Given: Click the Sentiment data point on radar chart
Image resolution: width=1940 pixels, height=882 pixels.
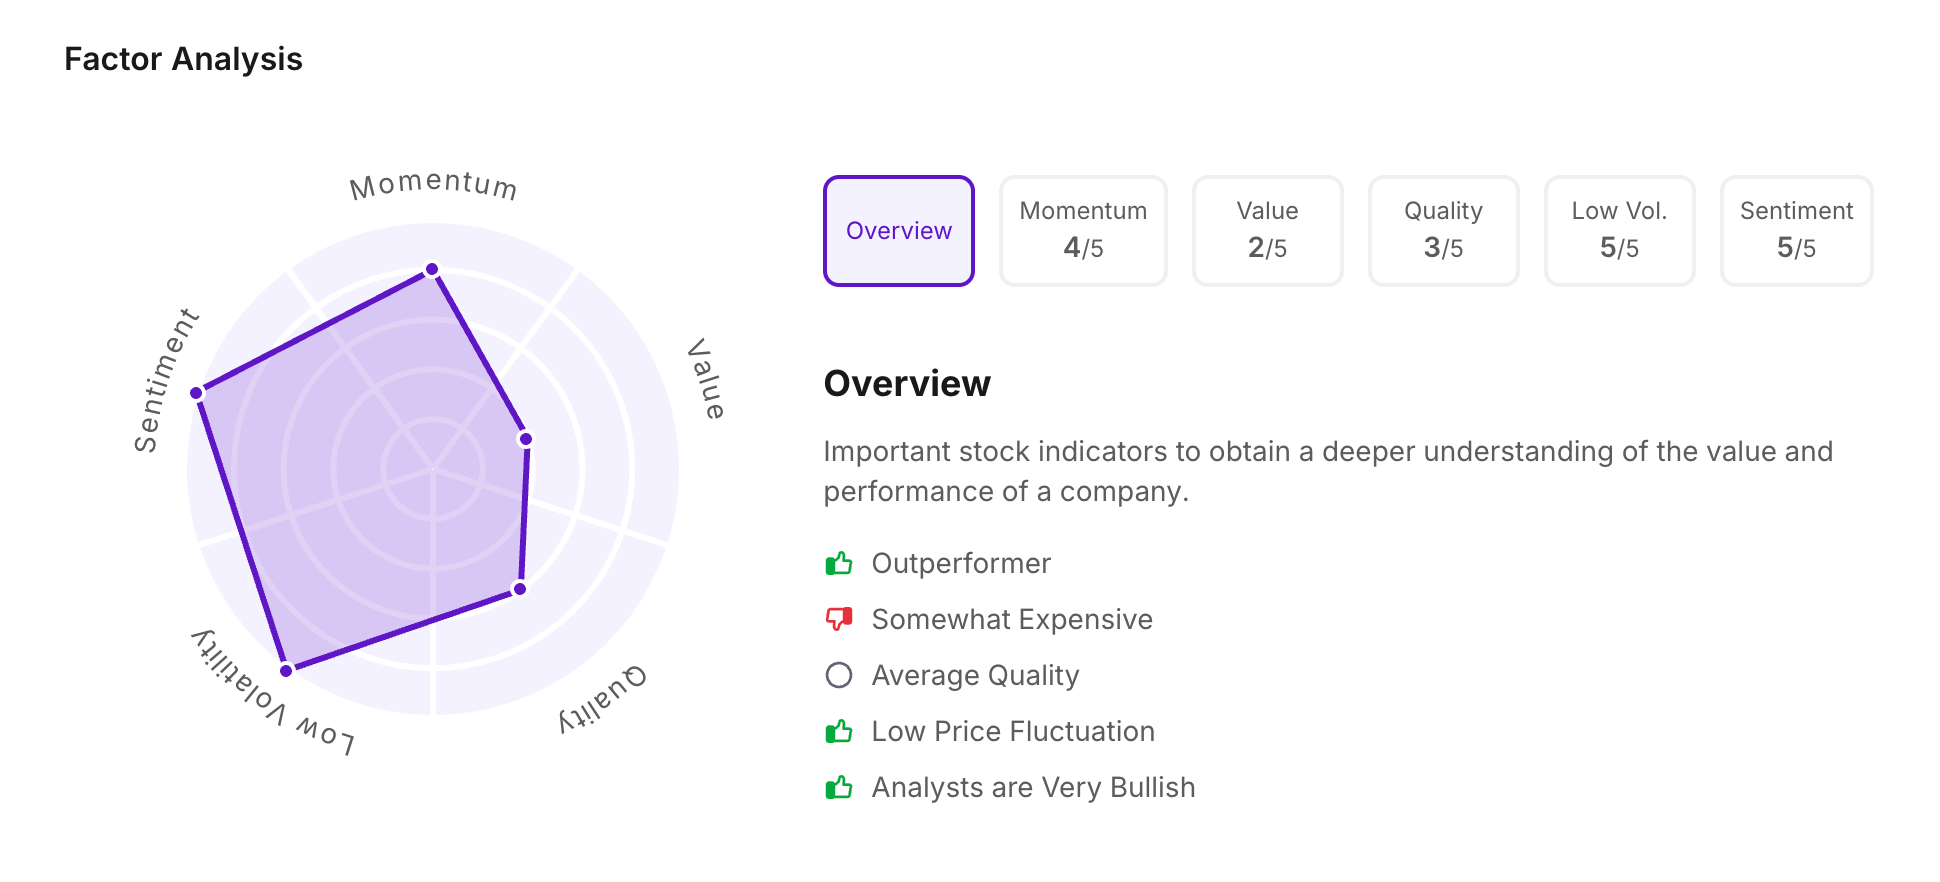Looking at the screenshot, I should [197, 393].
